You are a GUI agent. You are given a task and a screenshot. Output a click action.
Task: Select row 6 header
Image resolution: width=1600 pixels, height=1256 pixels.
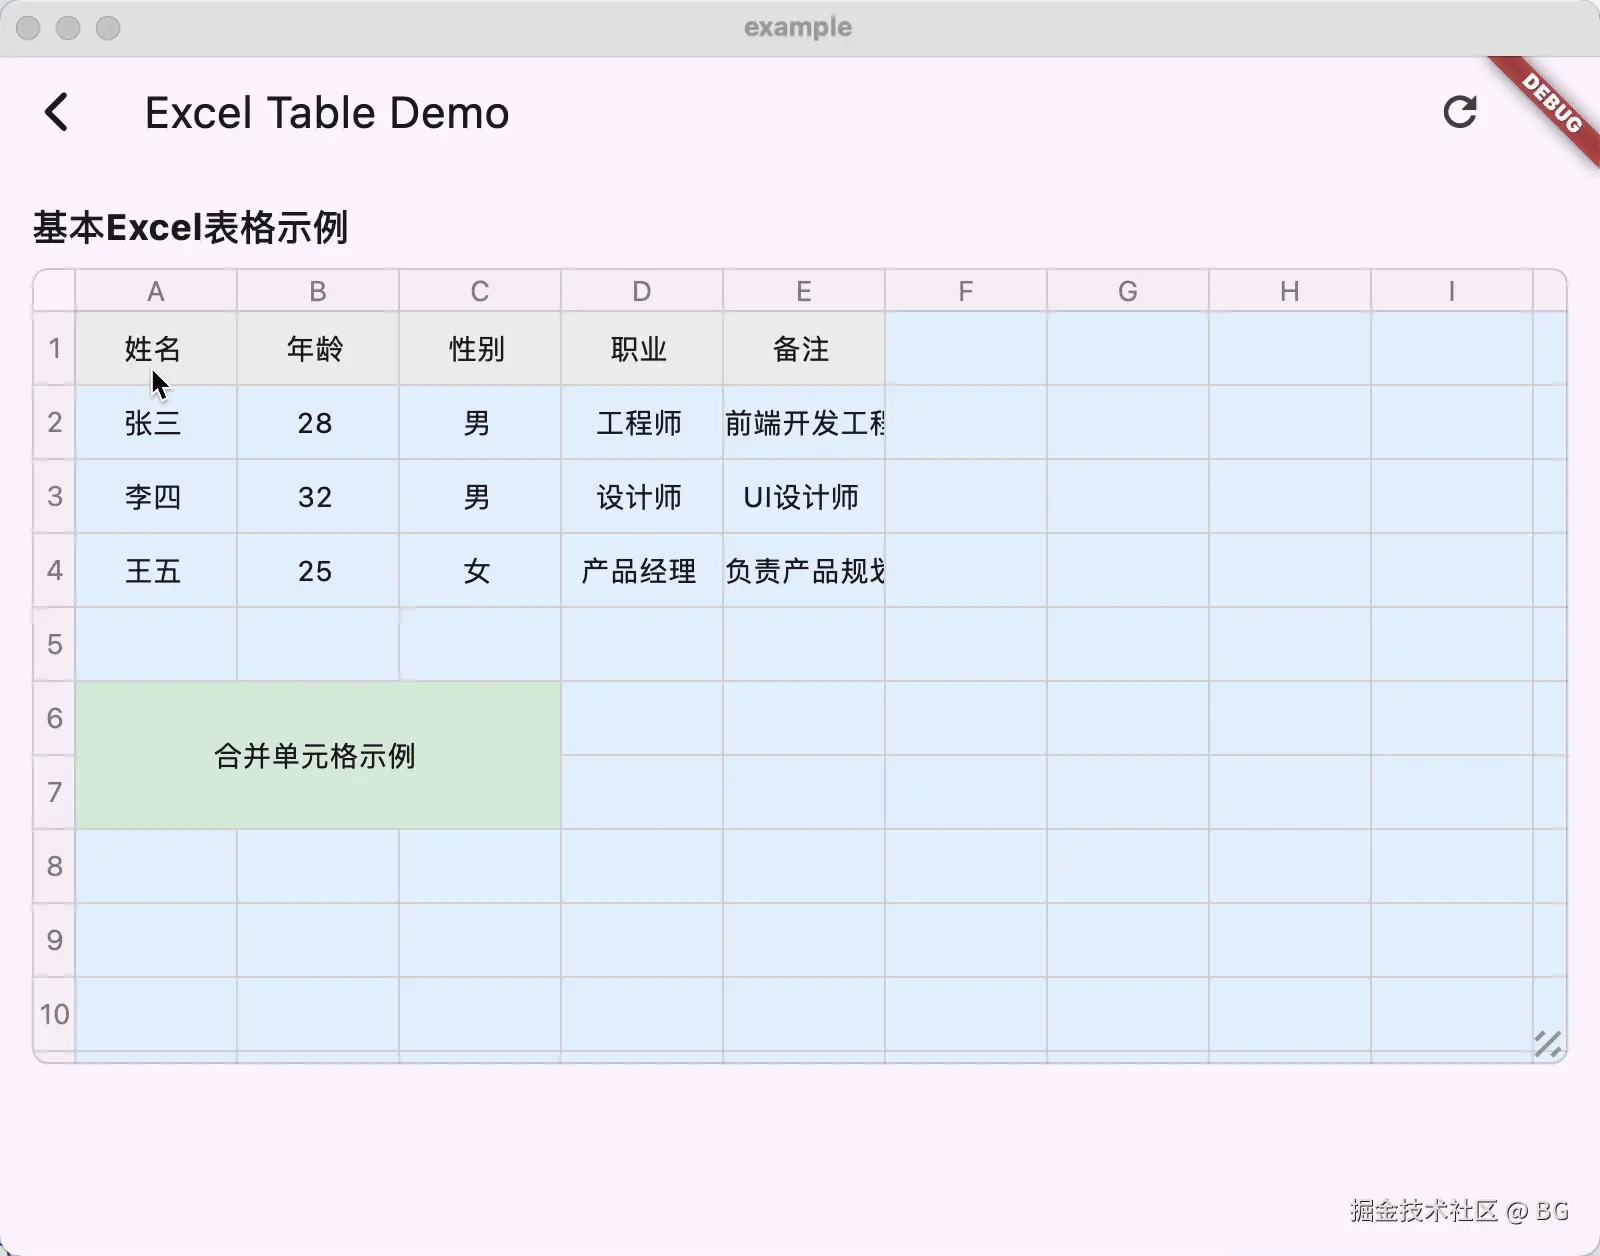click(x=55, y=718)
